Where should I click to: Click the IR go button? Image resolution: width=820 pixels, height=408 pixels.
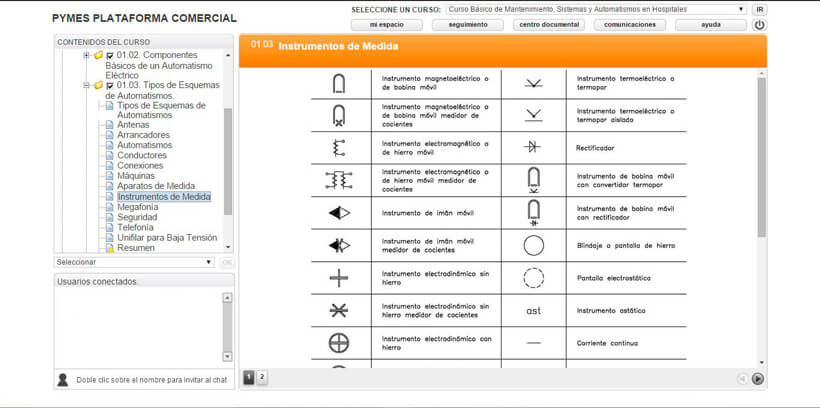click(759, 9)
